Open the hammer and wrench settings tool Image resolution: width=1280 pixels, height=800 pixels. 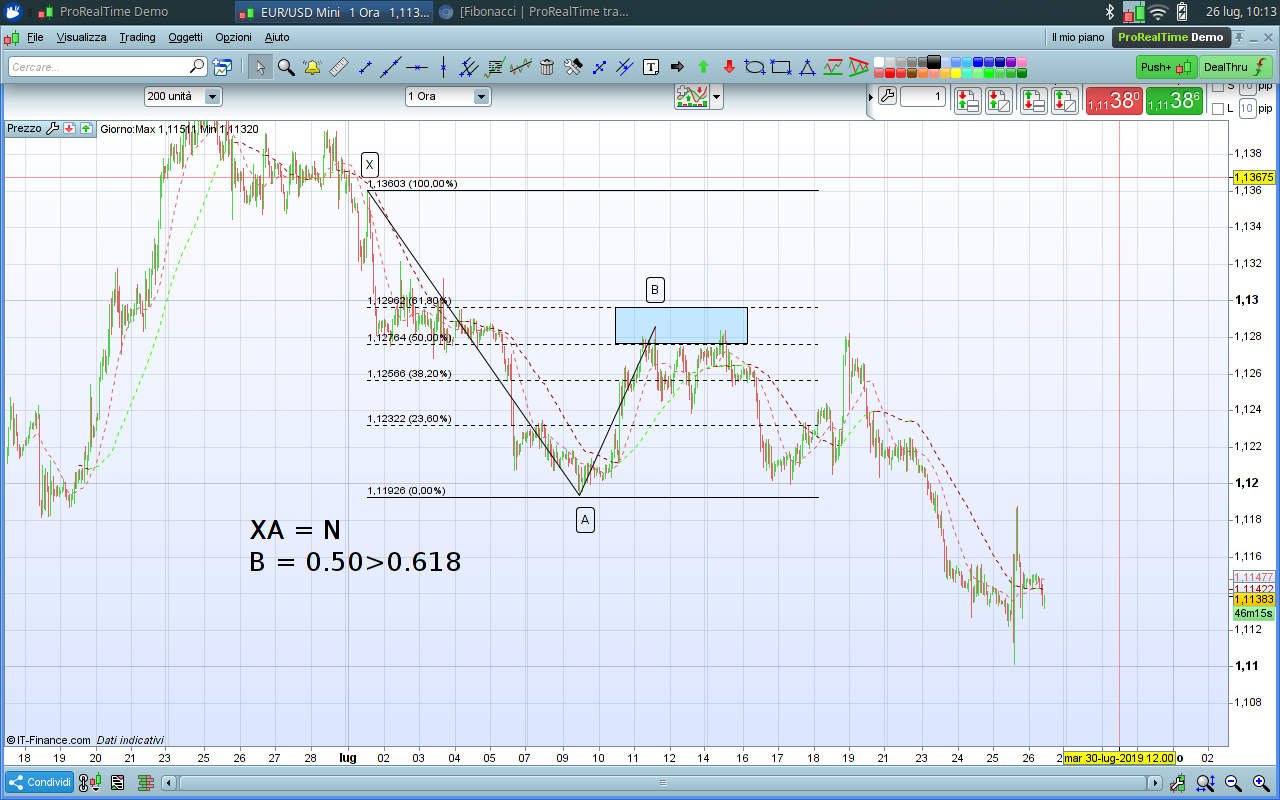click(x=573, y=67)
